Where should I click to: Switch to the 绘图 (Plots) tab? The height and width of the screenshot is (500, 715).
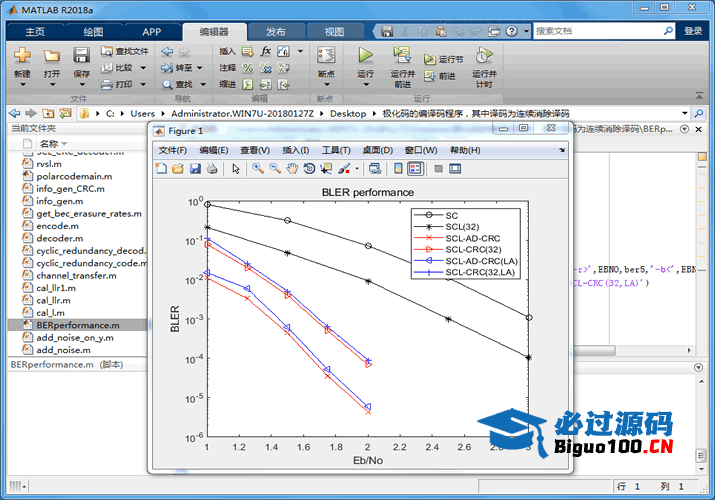(x=93, y=31)
